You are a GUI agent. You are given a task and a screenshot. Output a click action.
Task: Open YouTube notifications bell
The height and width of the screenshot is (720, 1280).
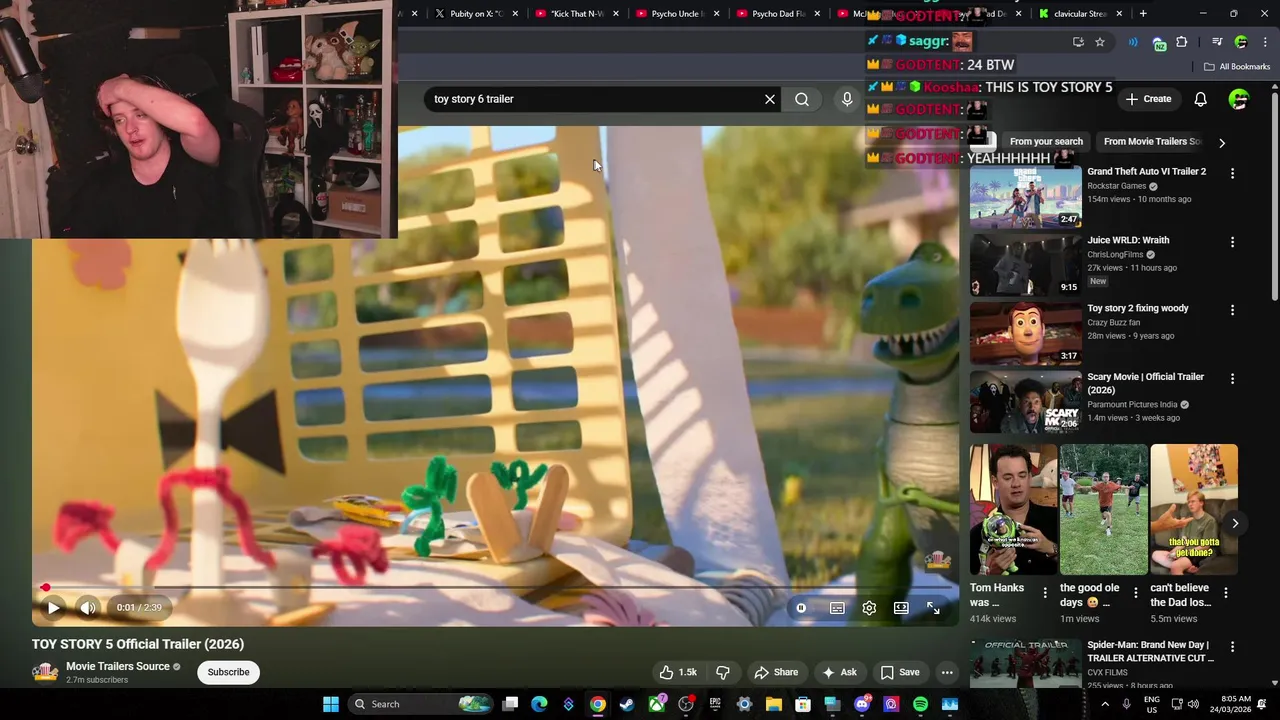tap(1201, 99)
